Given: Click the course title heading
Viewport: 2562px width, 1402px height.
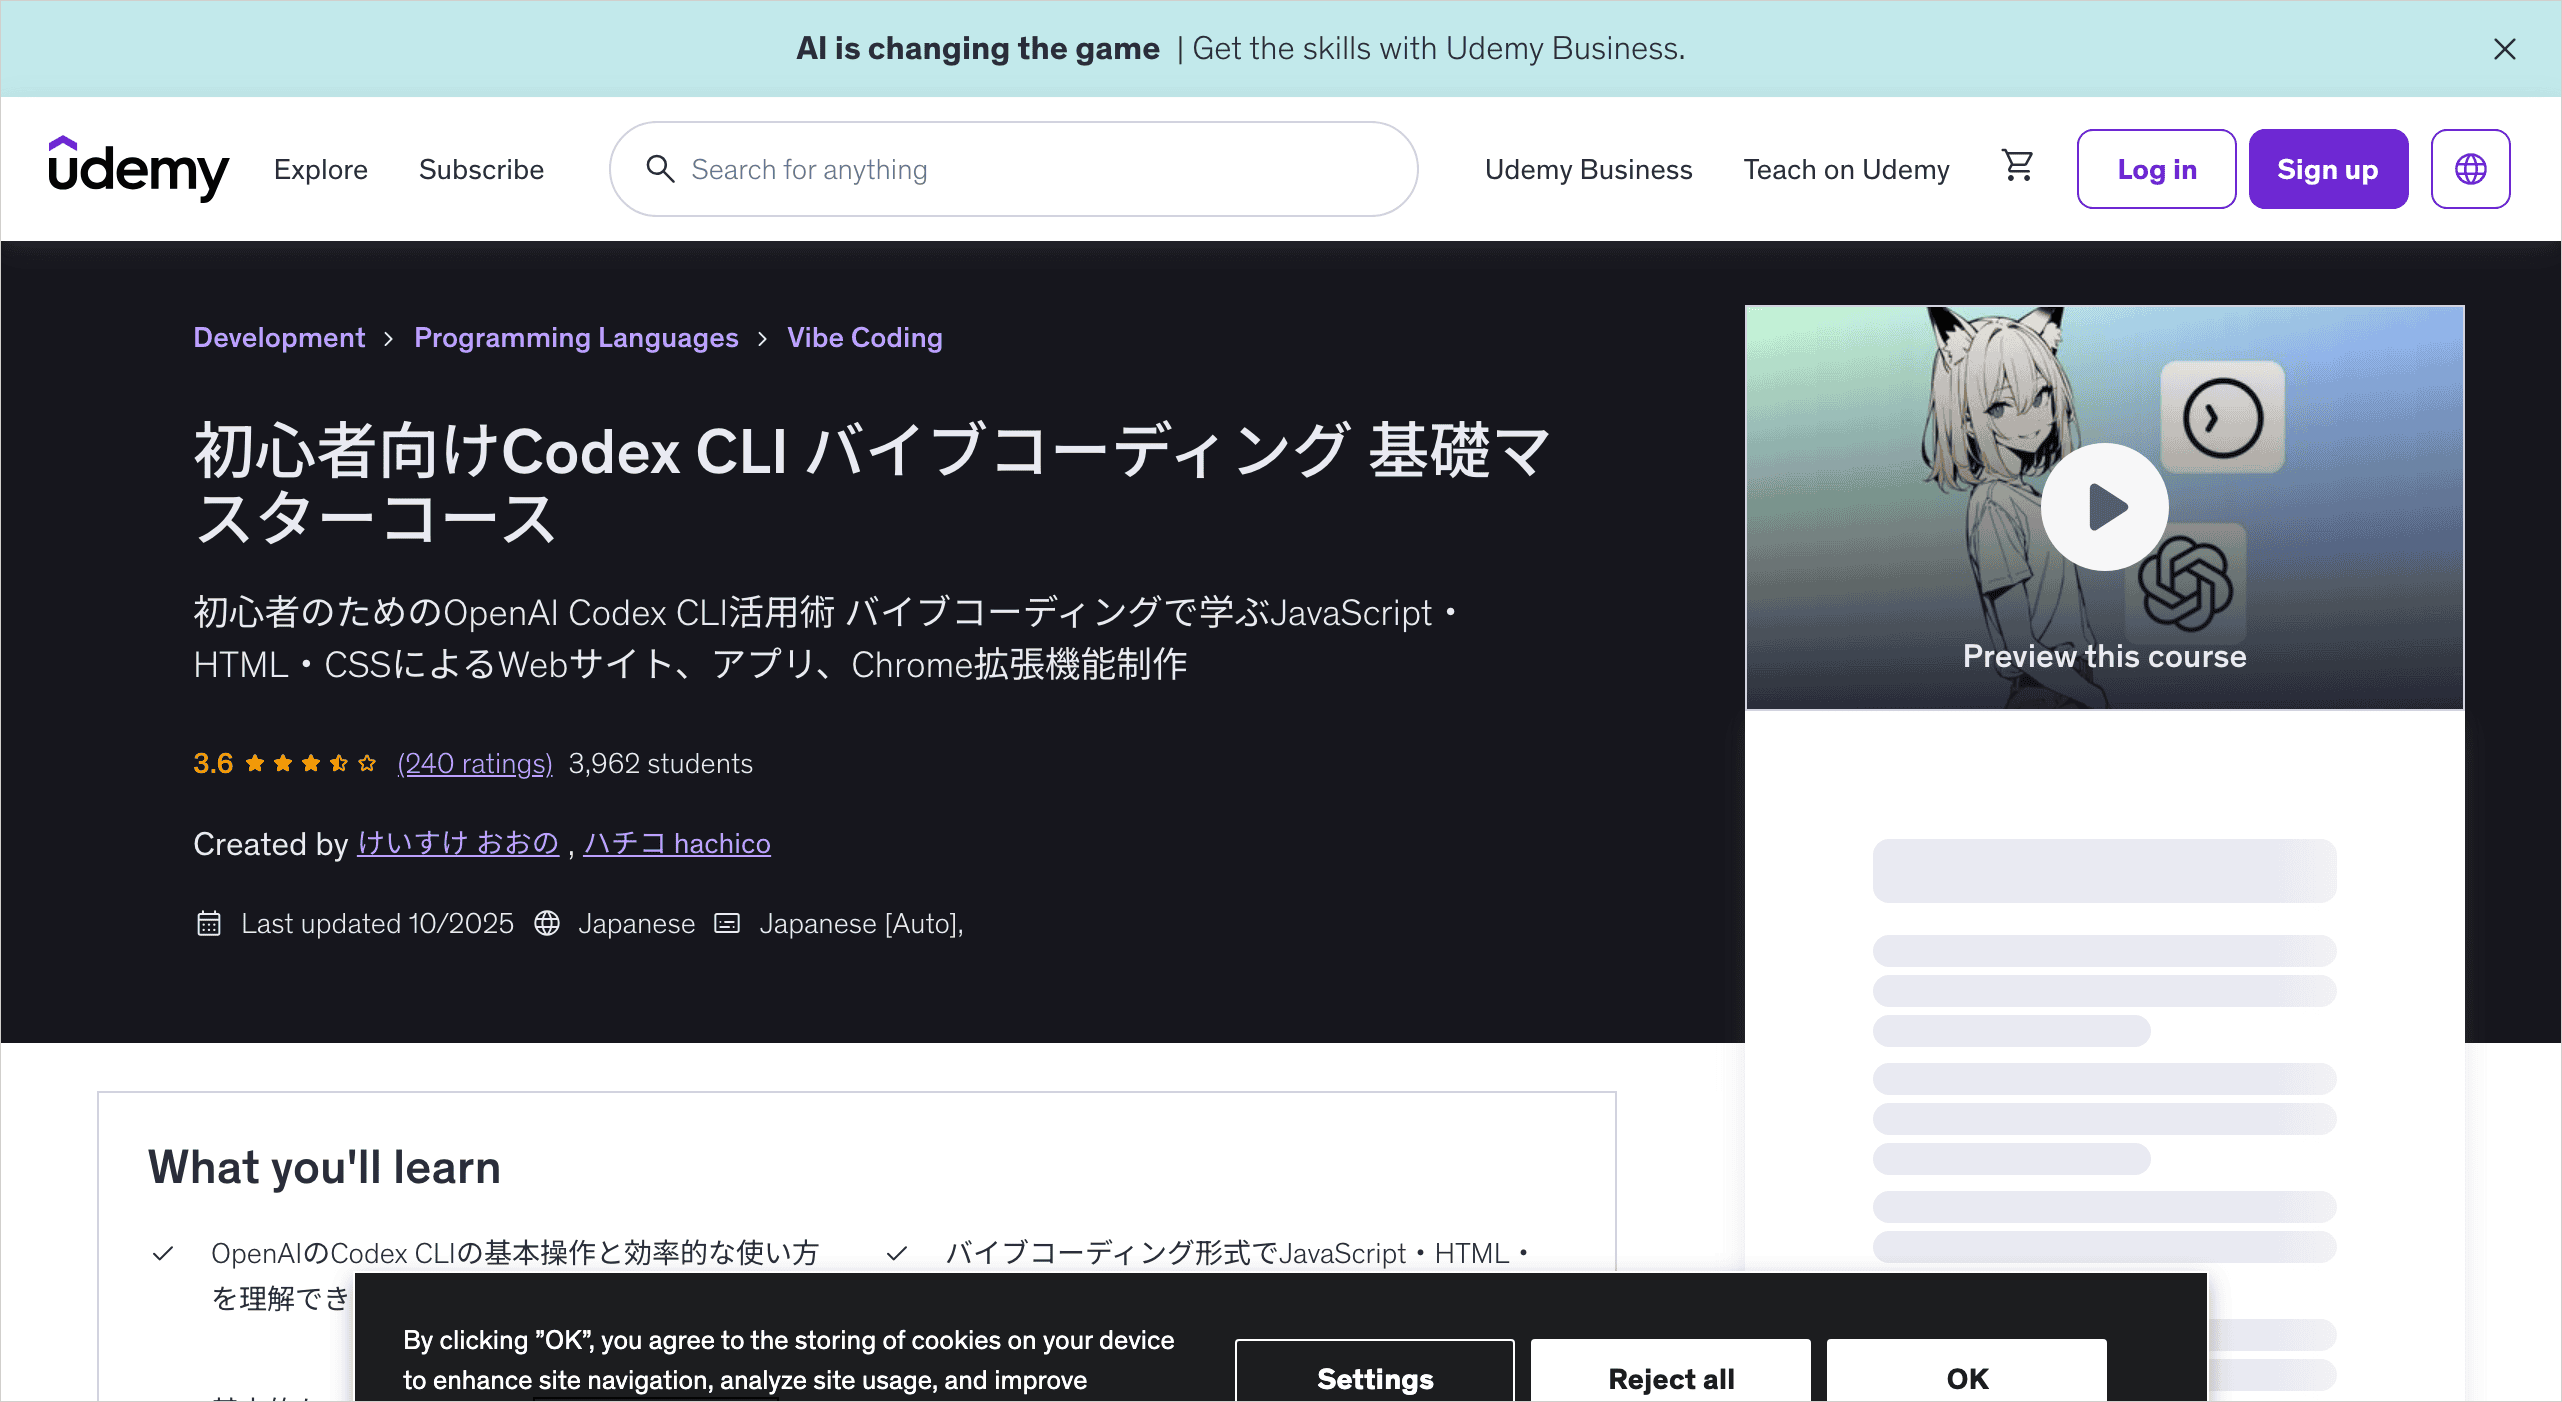Looking at the screenshot, I should coord(872,484).
